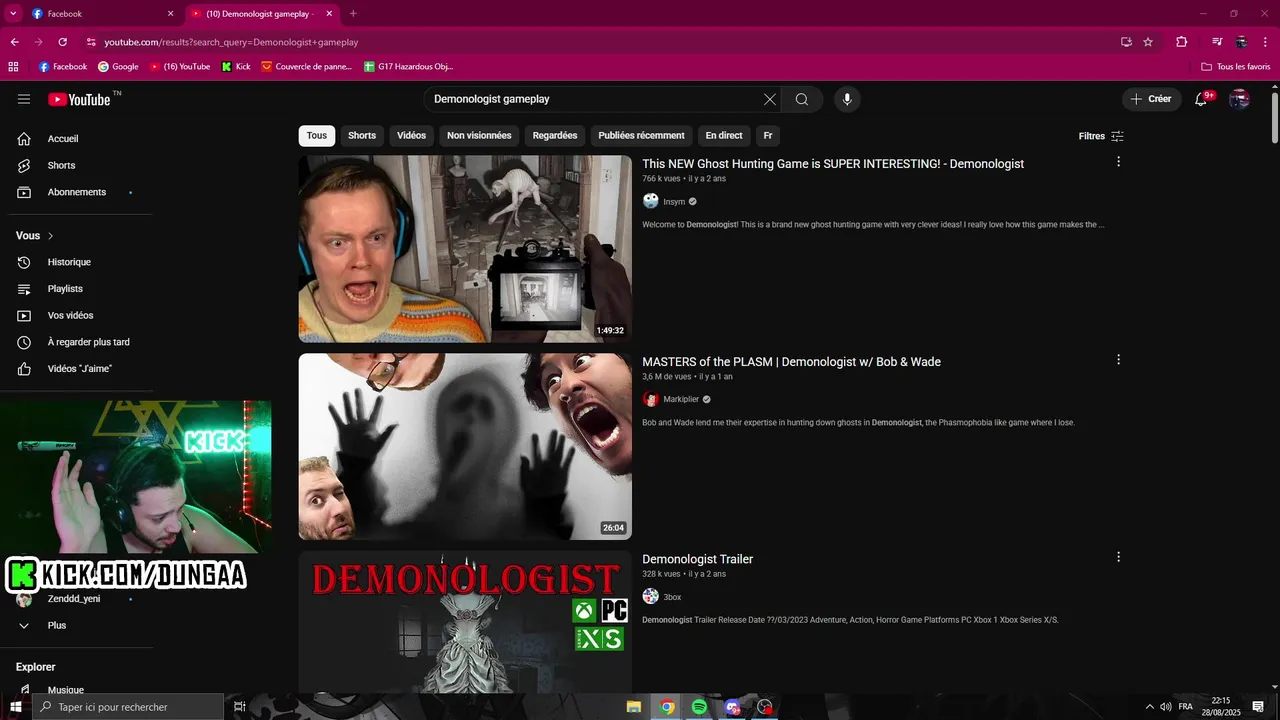1280x720 pixels.
Task: Click the Créer button
Action: coord(1151,99)
